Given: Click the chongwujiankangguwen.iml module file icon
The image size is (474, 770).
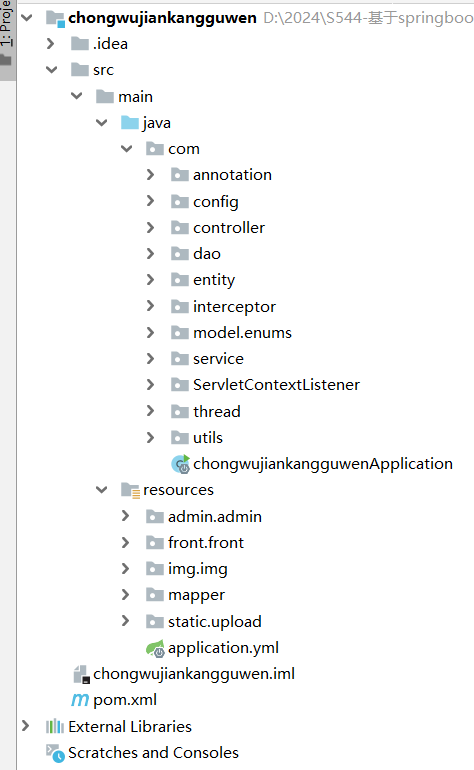Looking at the screenshot, I should 81,674.
